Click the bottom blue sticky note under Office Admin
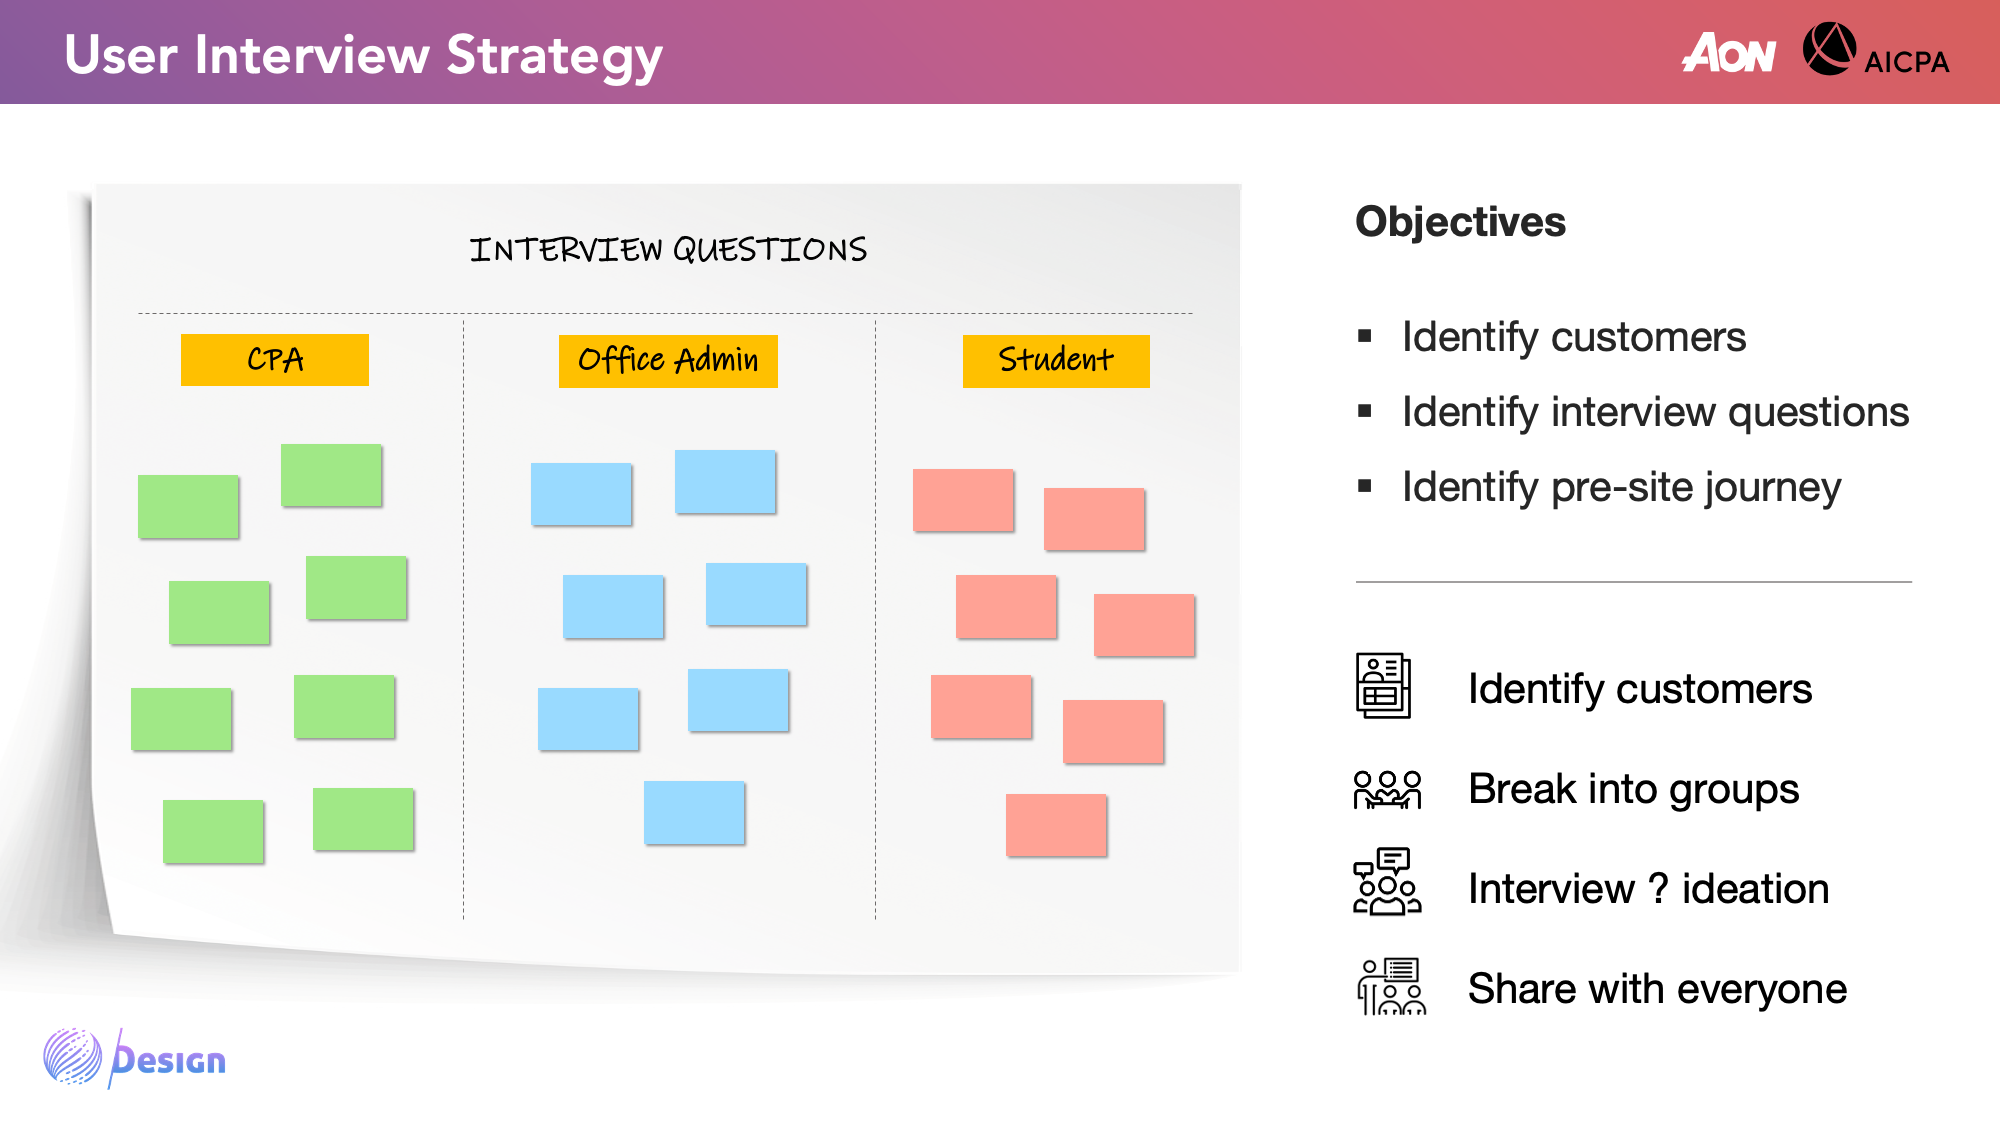 point(694,812)
